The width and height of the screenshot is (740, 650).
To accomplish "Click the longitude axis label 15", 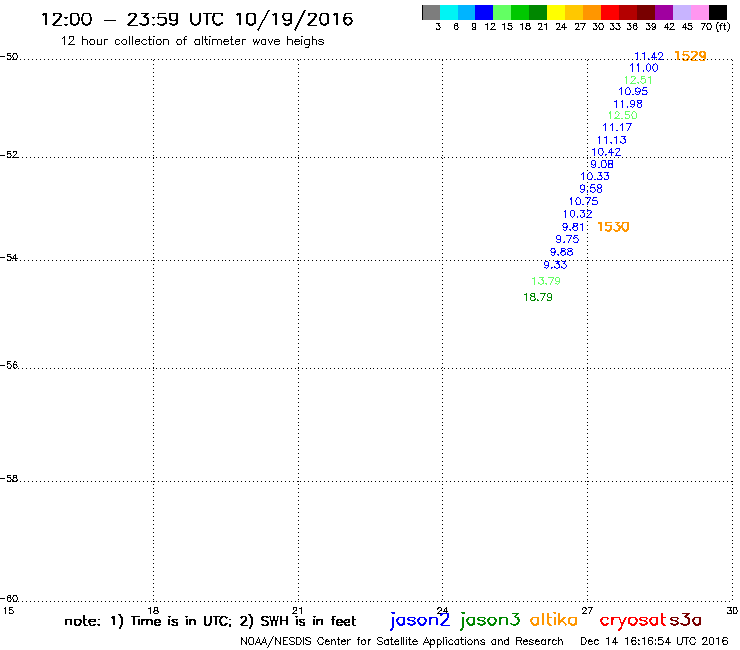I will click(8, 611).
